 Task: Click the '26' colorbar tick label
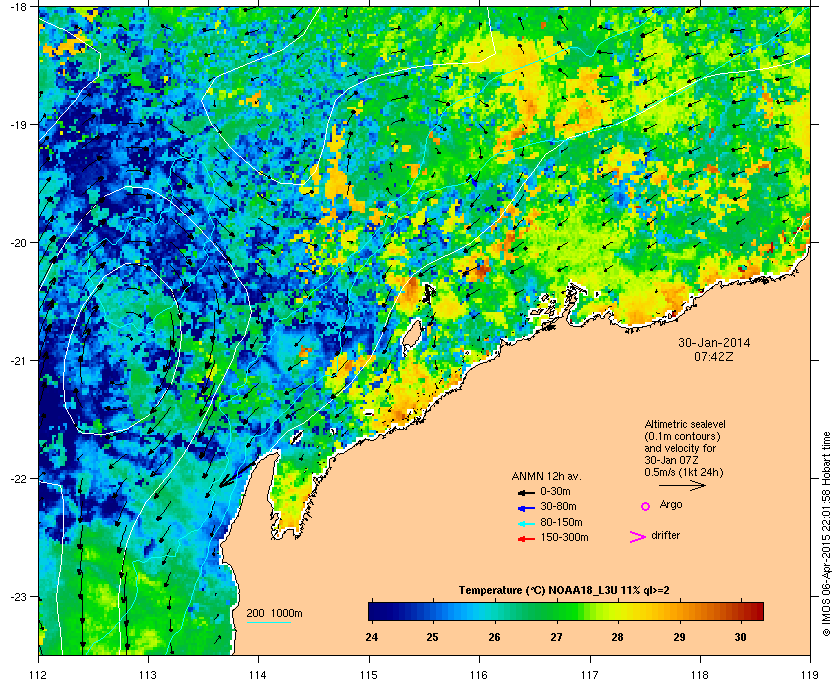click(494, 637)
